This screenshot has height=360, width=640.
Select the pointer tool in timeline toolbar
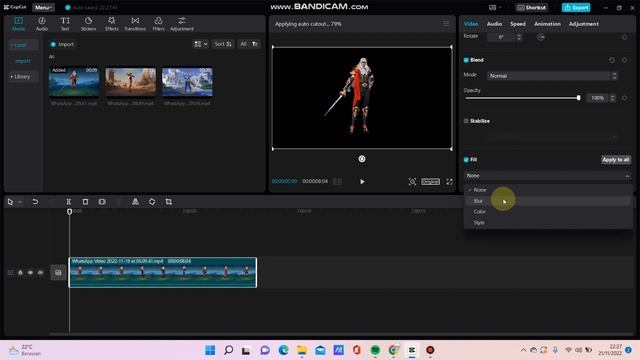[10, 202]
